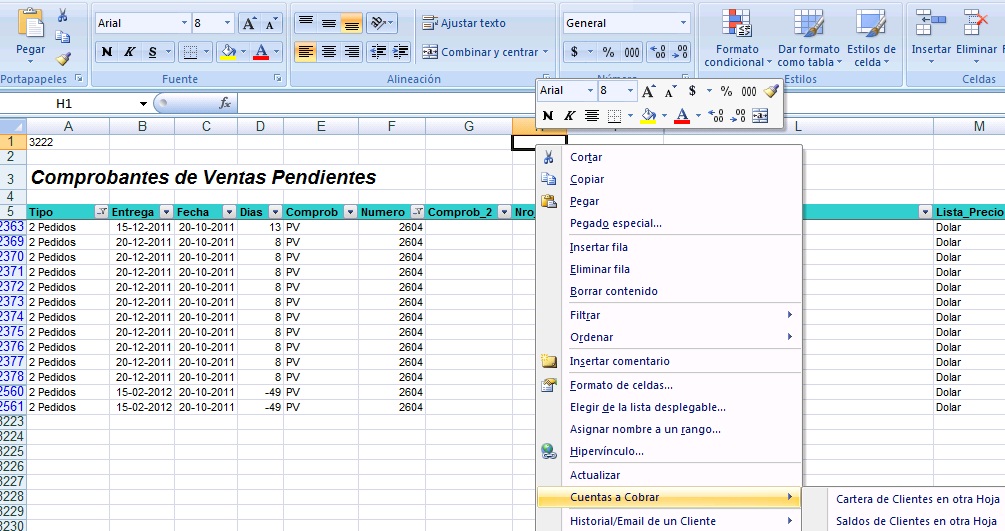The image size is (1005, 531).
Task: Open filter dropdown on Entrega column header
Action: point(166,212)
